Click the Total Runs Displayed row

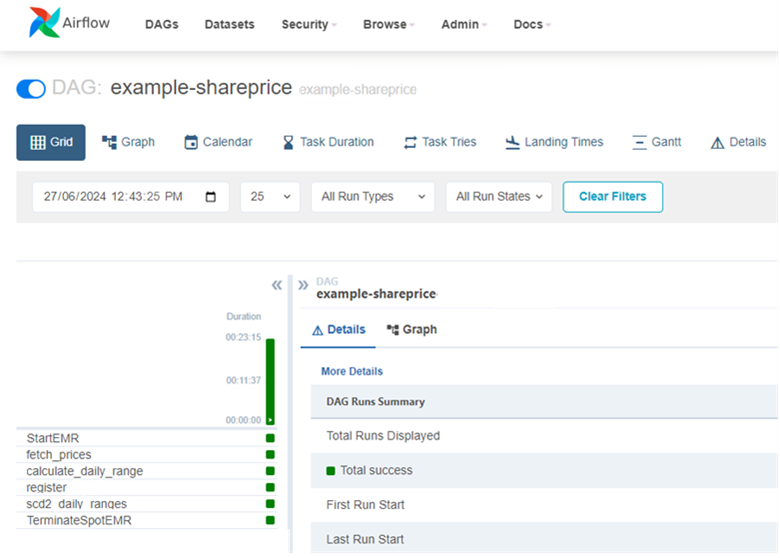point(544,436)
